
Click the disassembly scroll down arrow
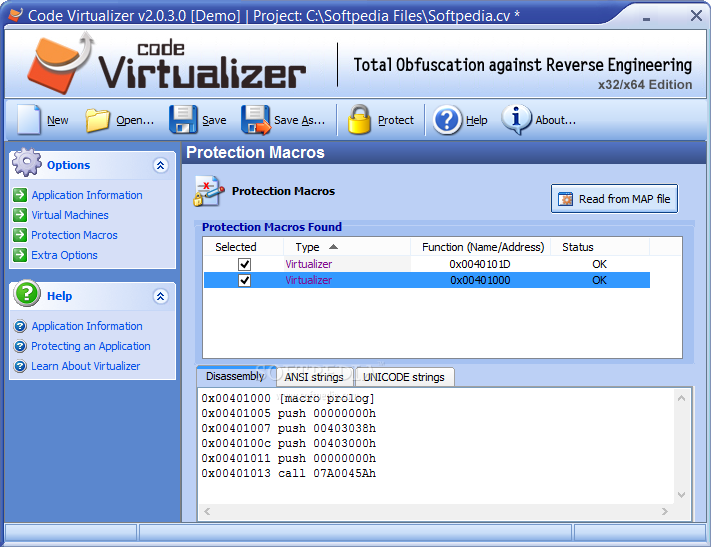[681, 494]
